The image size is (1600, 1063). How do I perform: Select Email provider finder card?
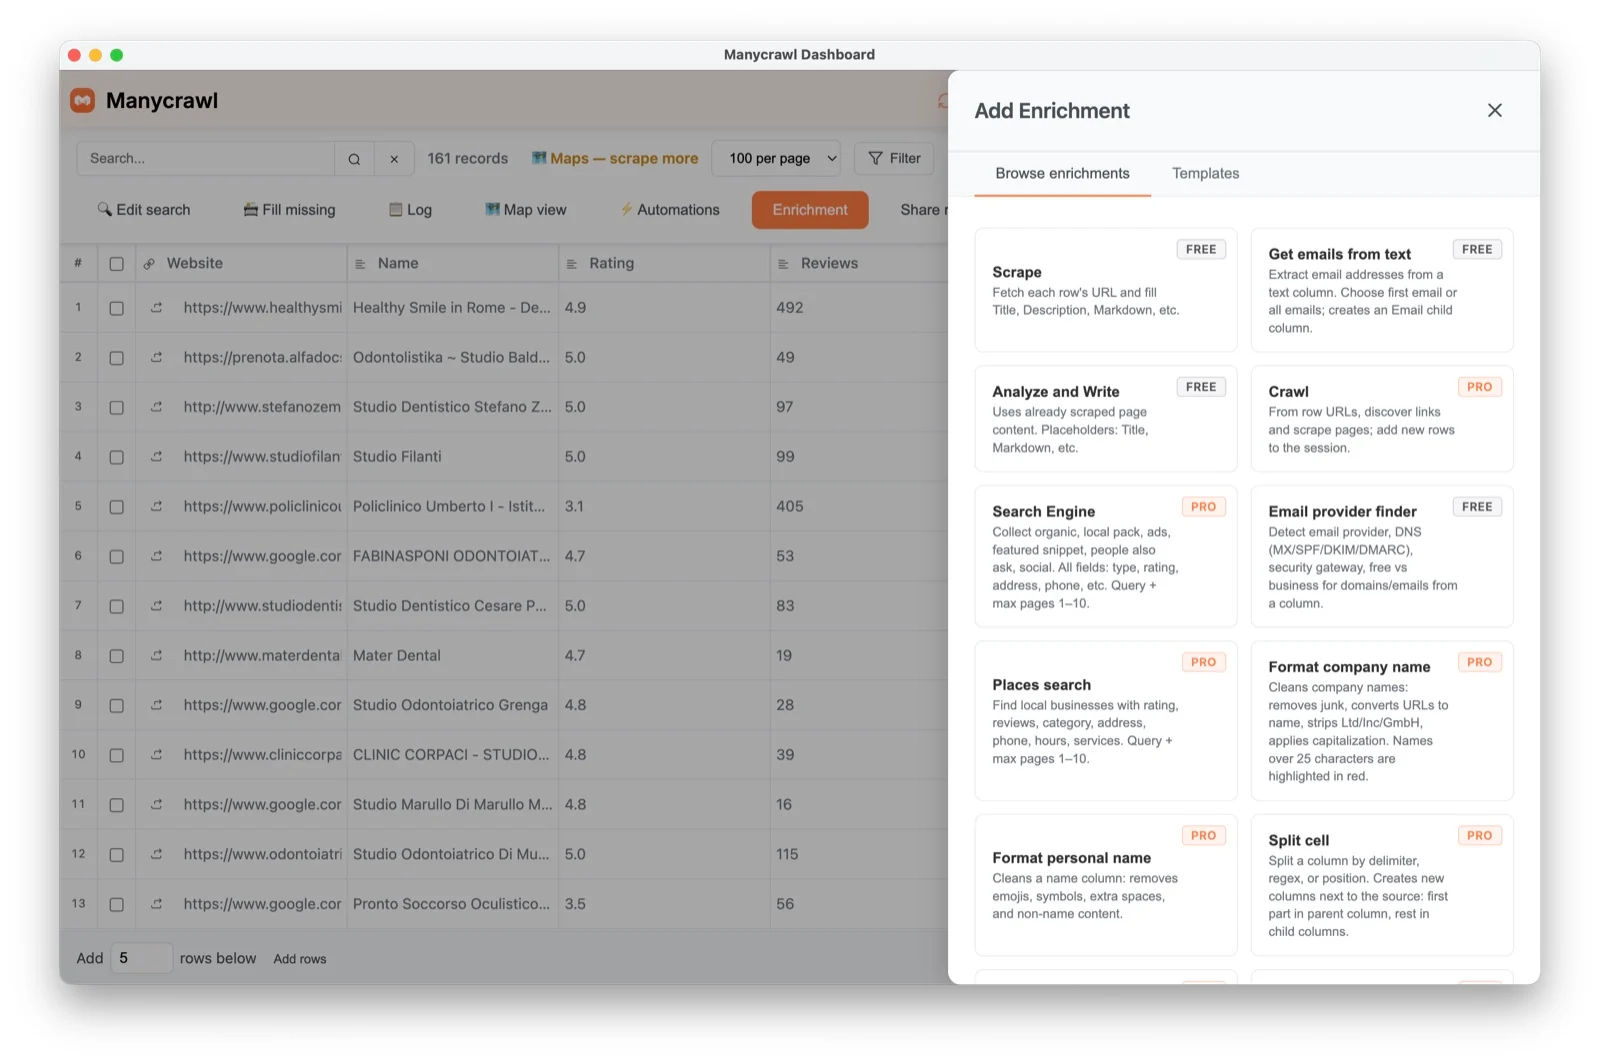[x=1382, y=557]
